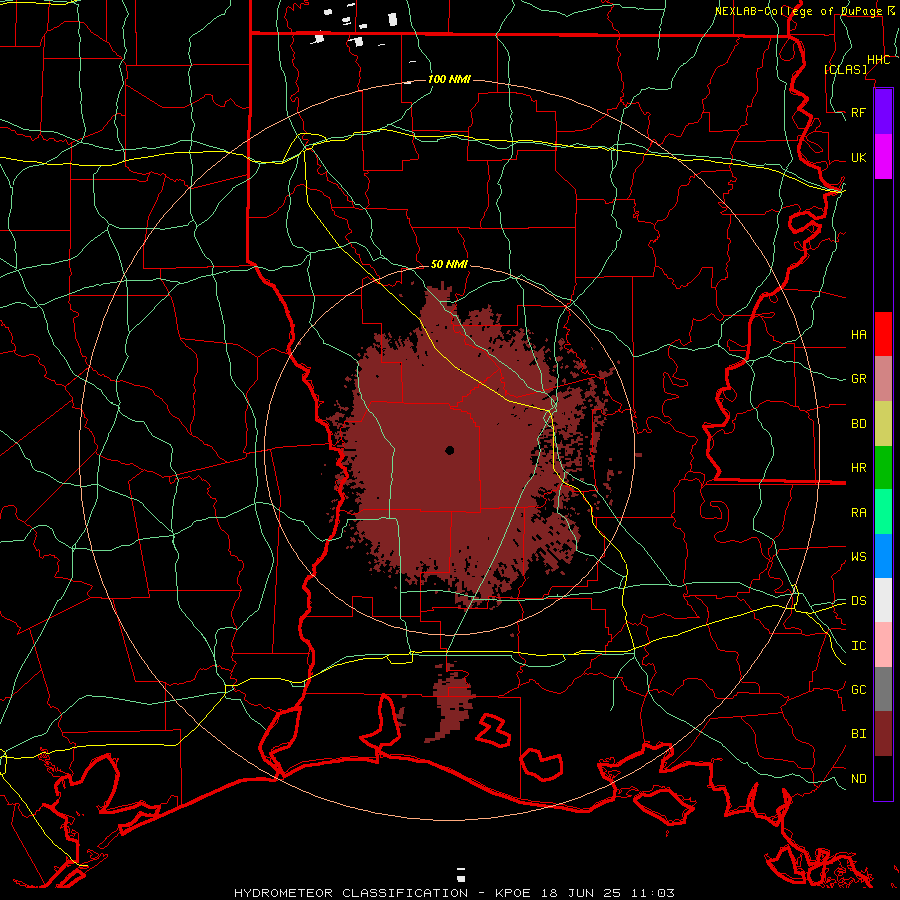The height and width of the screenshot is (900, 900).
Task: Click the 100 NMI range ring label
Action: (x=449, y=79)
